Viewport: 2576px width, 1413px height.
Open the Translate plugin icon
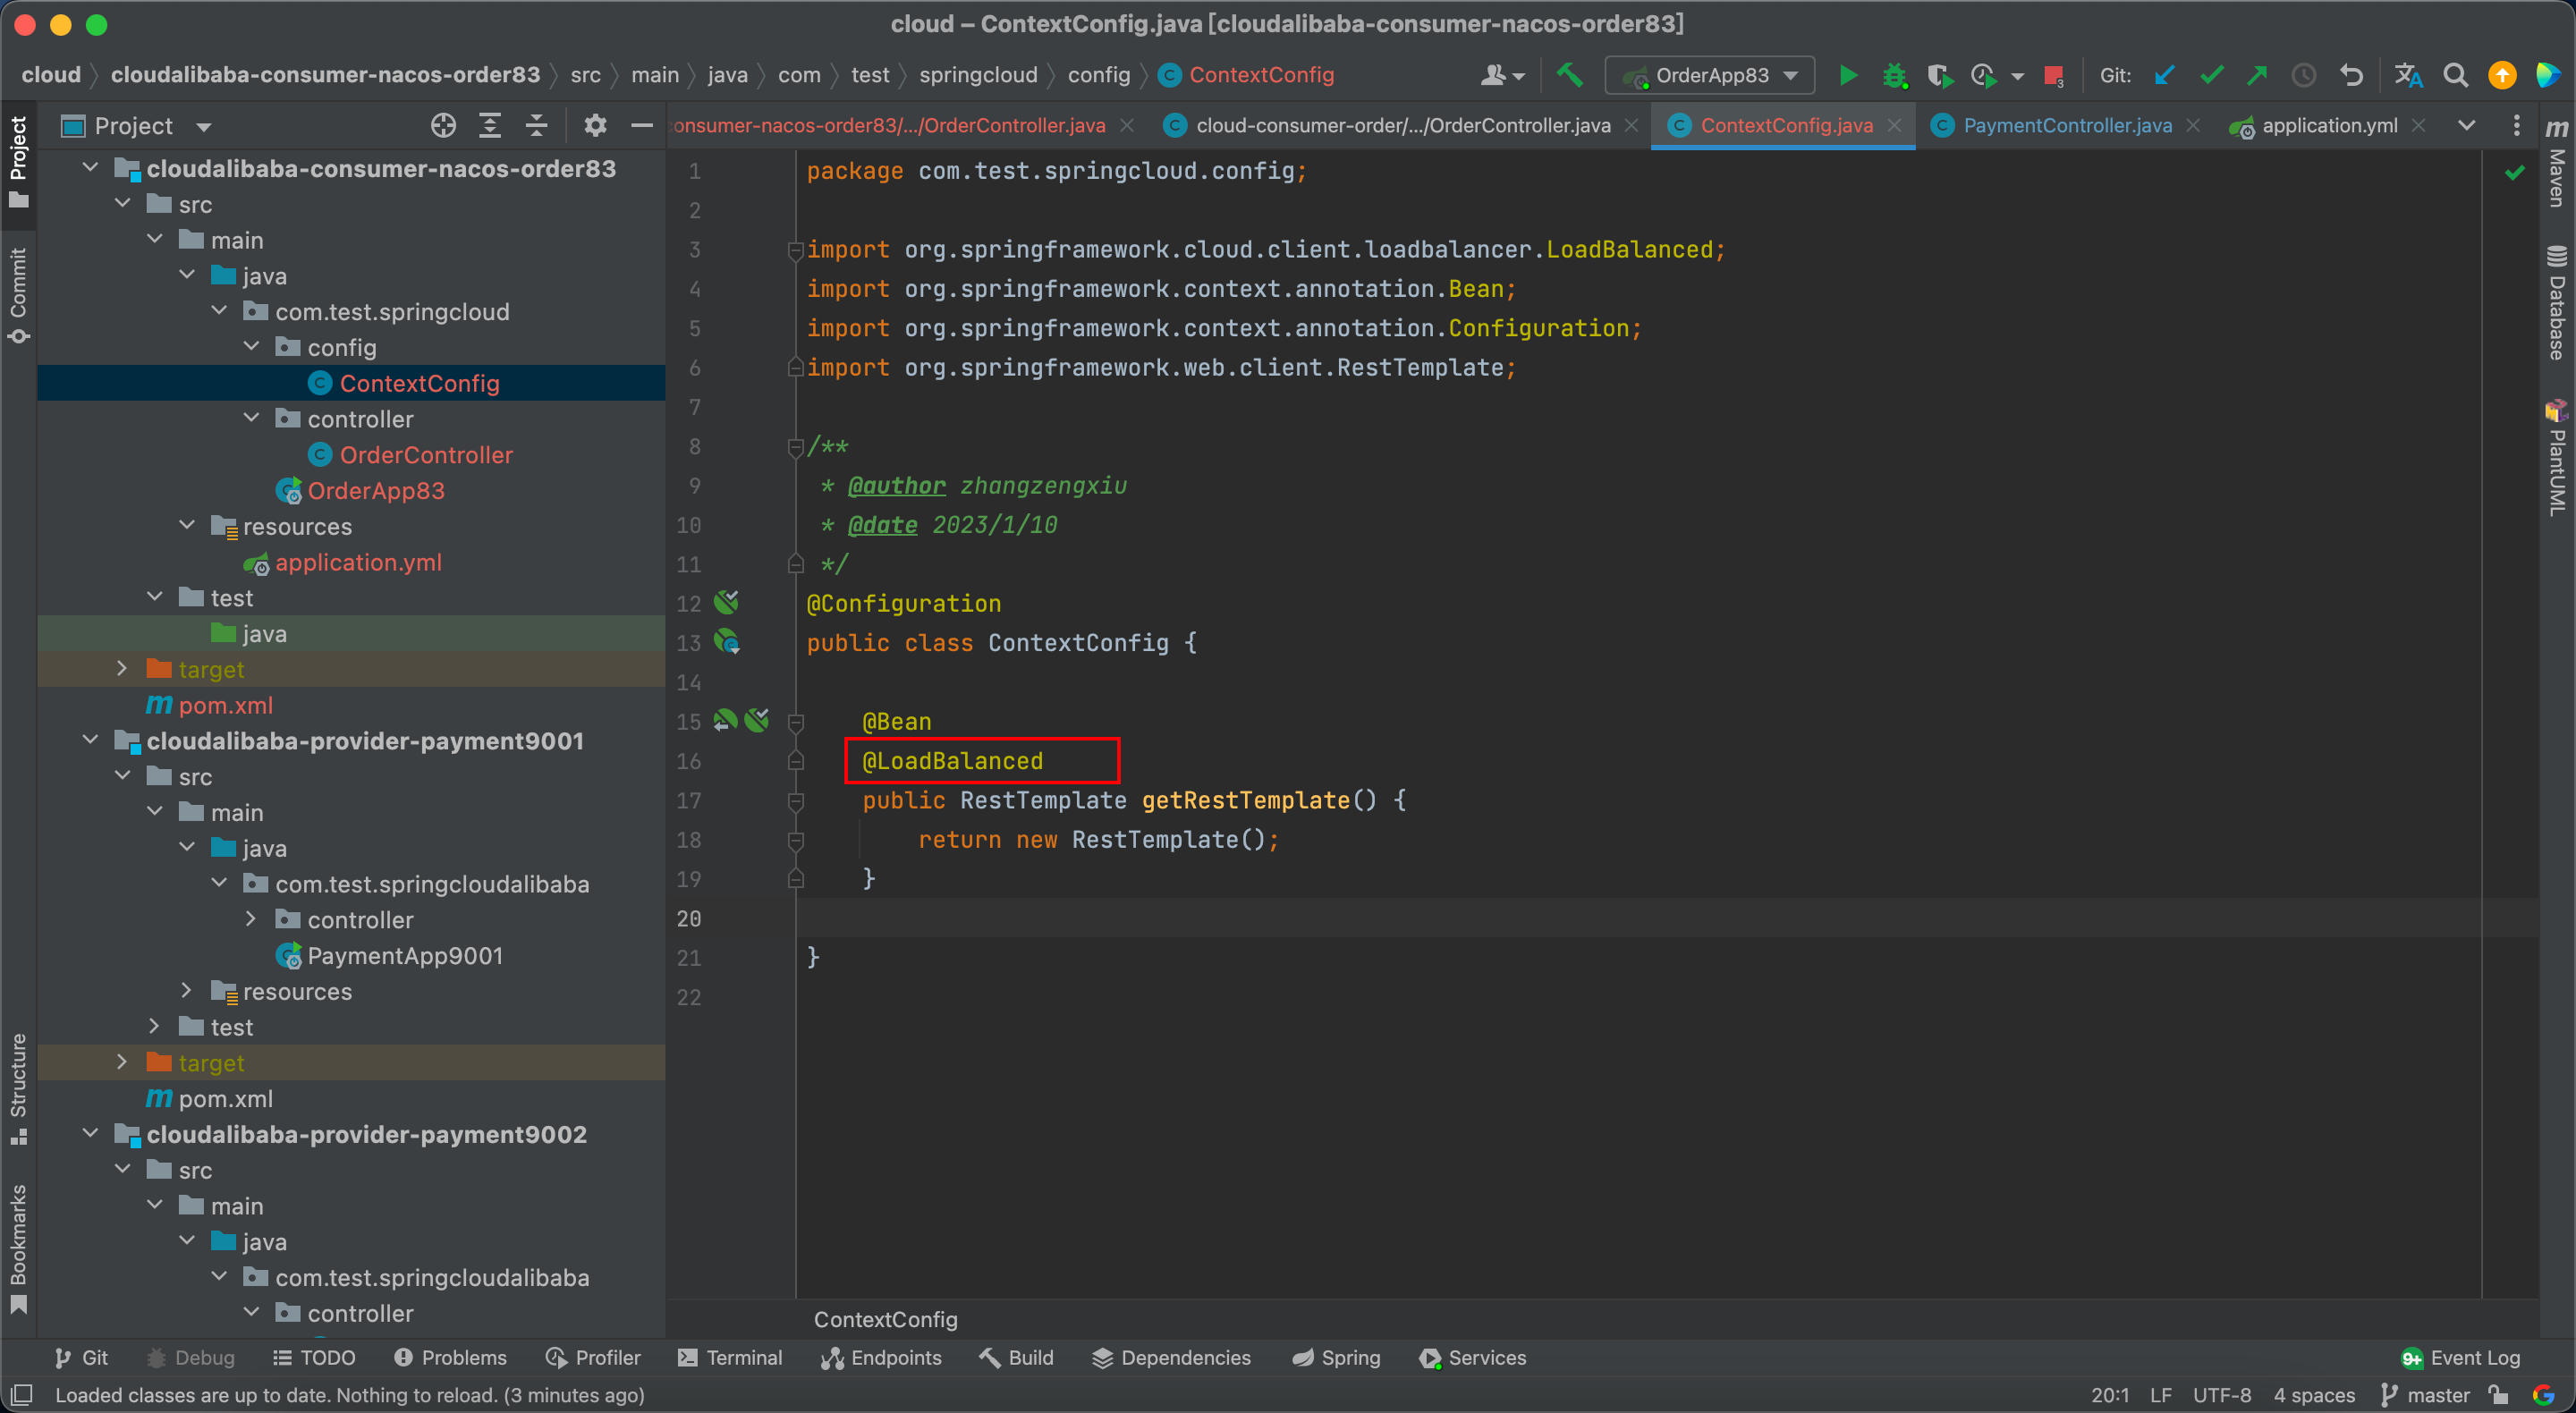coord(2408,75)
